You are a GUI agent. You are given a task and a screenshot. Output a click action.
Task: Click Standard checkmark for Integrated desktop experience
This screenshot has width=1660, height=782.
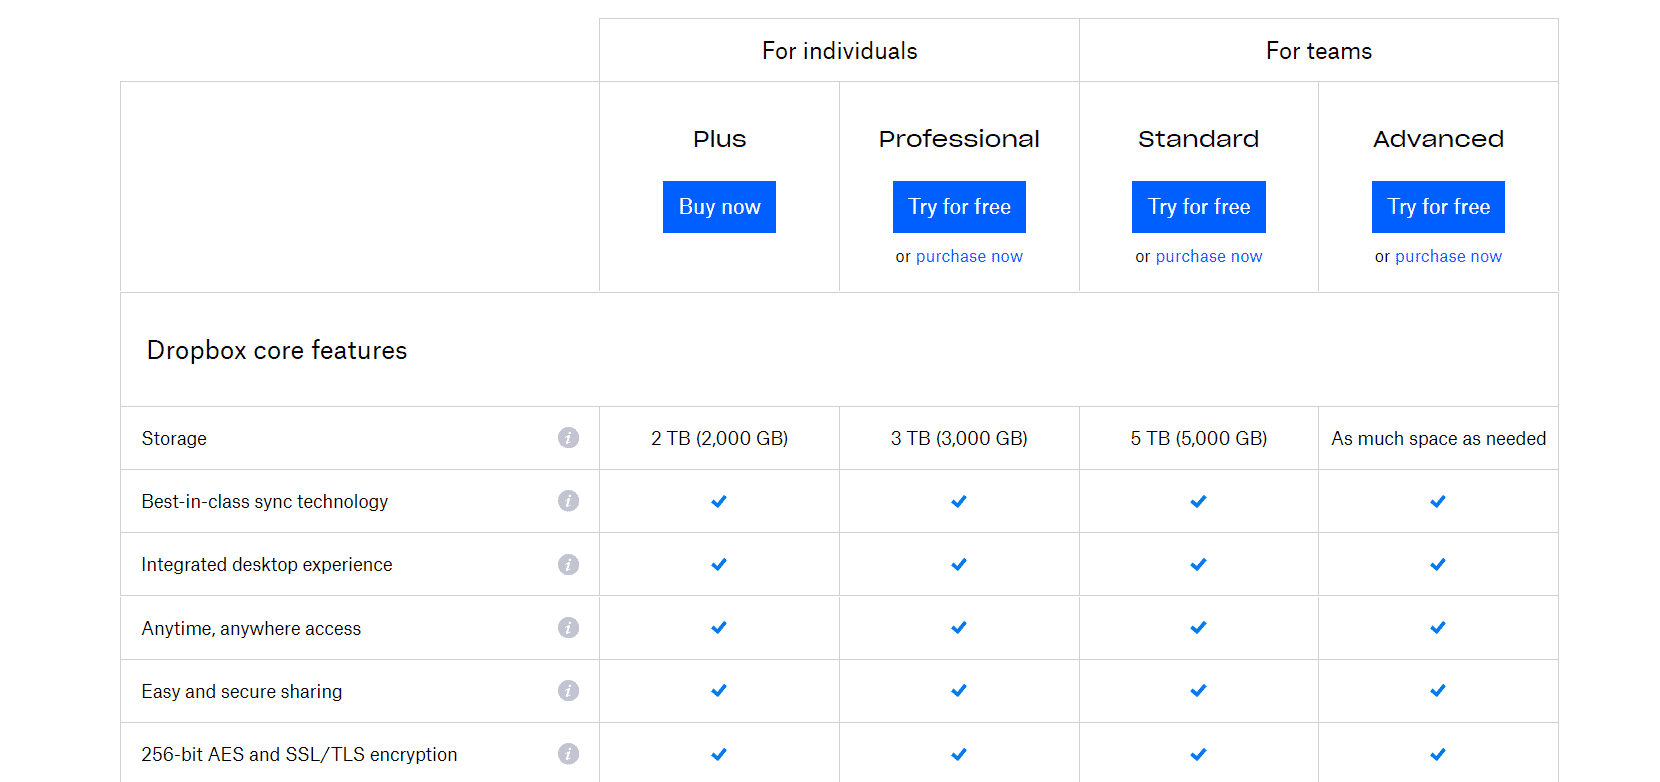[x=1199, y=564]
